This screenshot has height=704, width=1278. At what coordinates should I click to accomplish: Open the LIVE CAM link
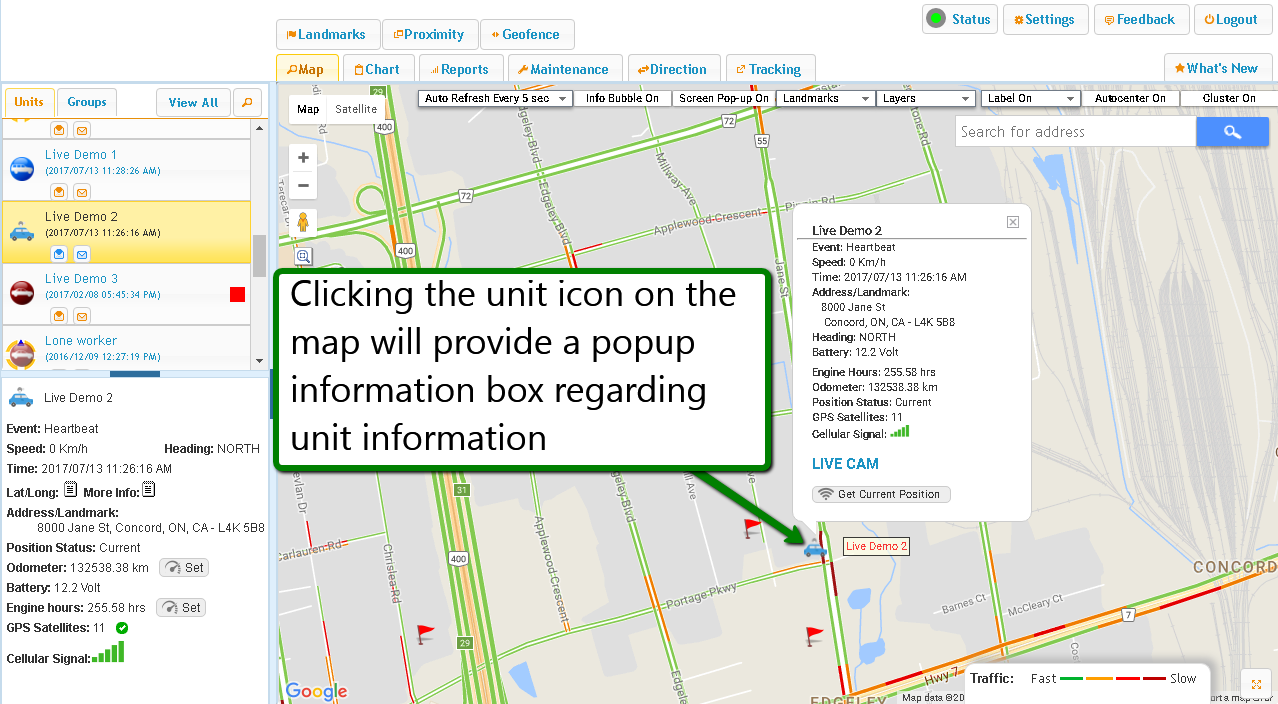click(845, 464)
